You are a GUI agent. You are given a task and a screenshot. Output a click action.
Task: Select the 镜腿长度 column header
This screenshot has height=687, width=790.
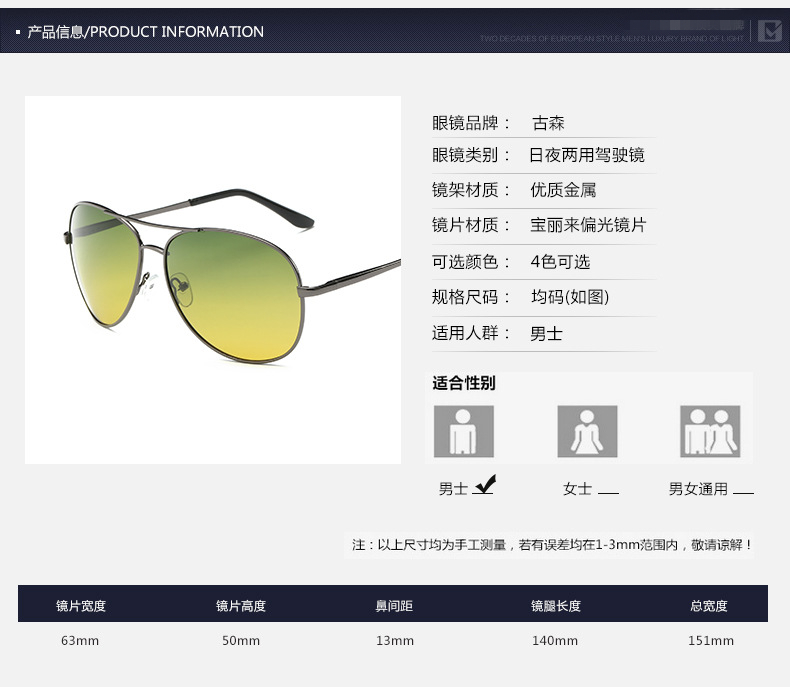pos(556,605)
